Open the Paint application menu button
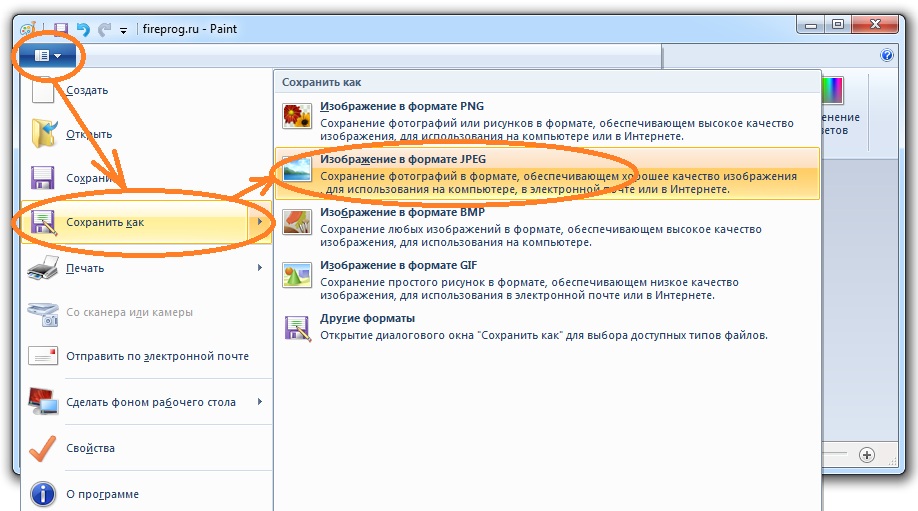The height and width of the screenshot is (511, 918). point(47,56)
